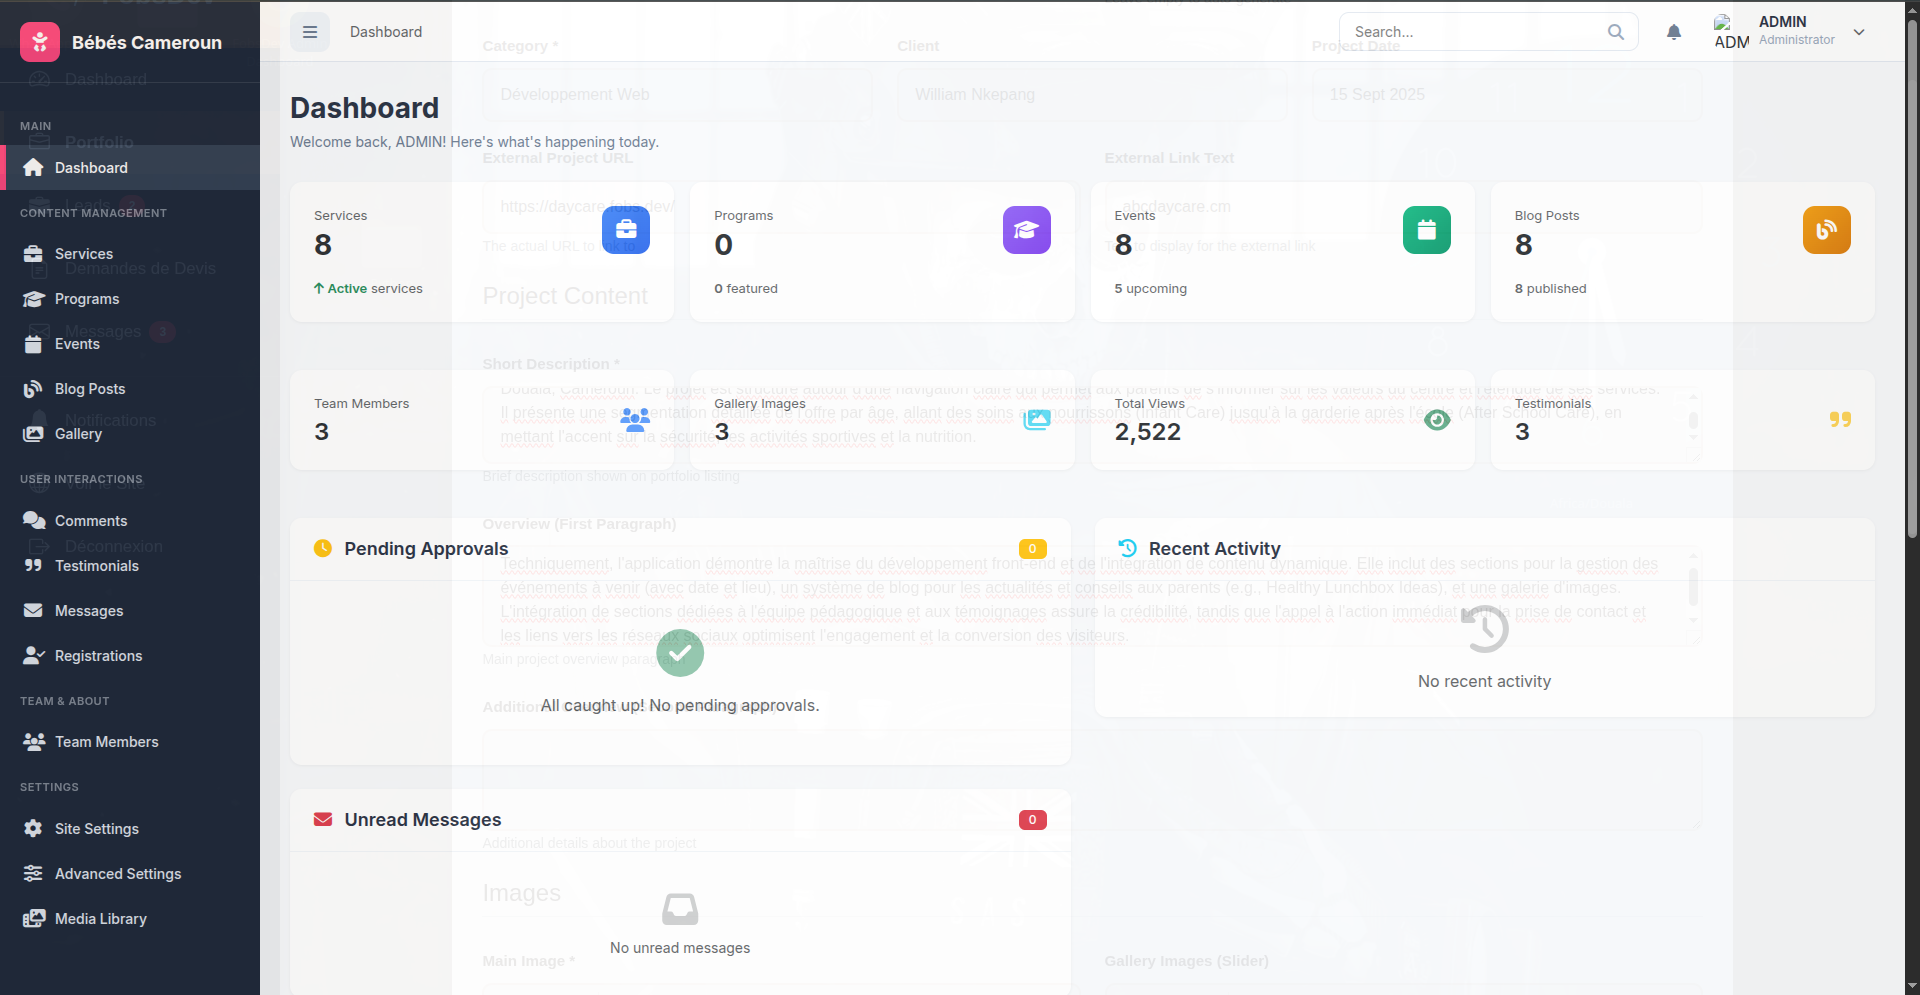Expand the ADMIN user dropdown chevron

coord(1859,32)
